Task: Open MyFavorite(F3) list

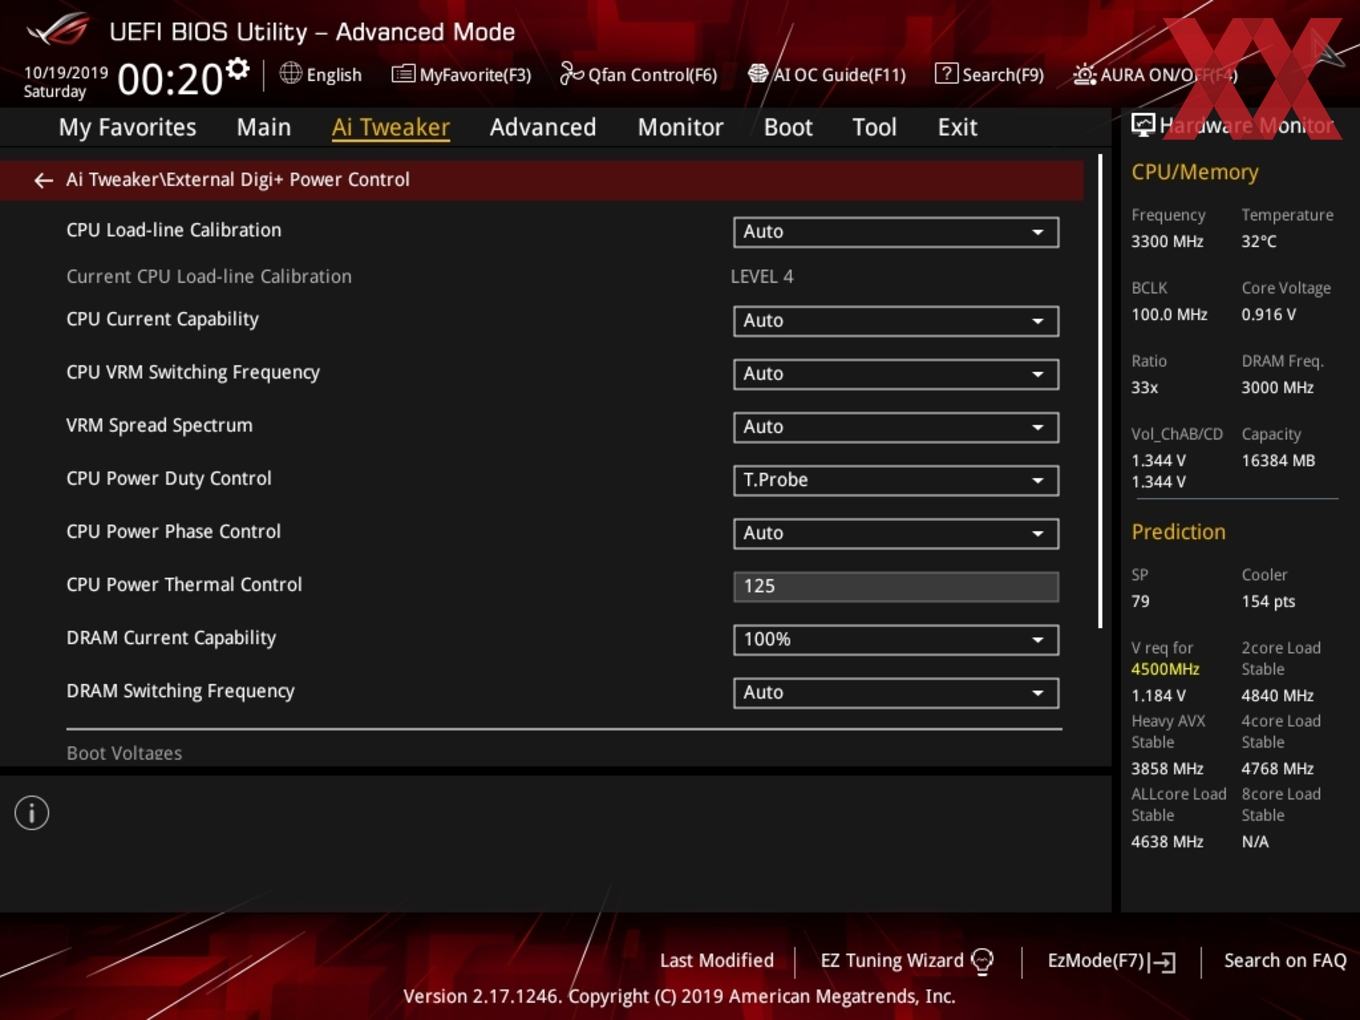Action: 461,74
